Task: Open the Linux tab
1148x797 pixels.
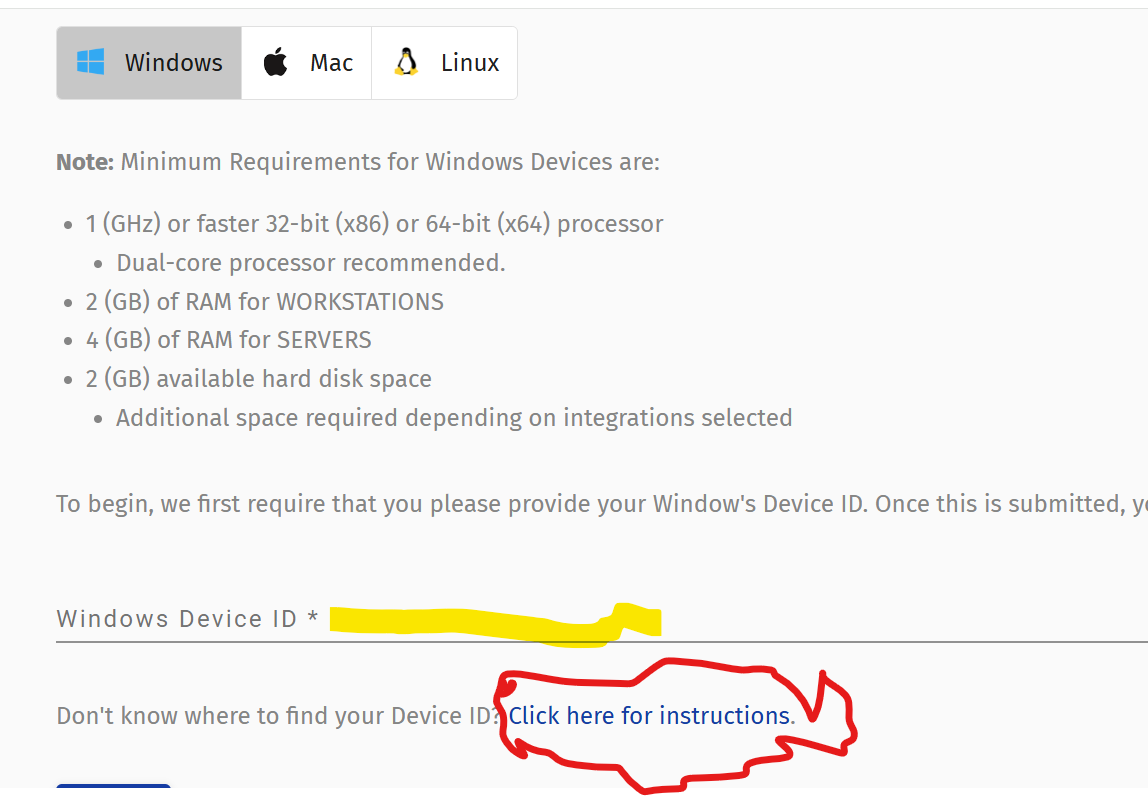Action: 445,63
